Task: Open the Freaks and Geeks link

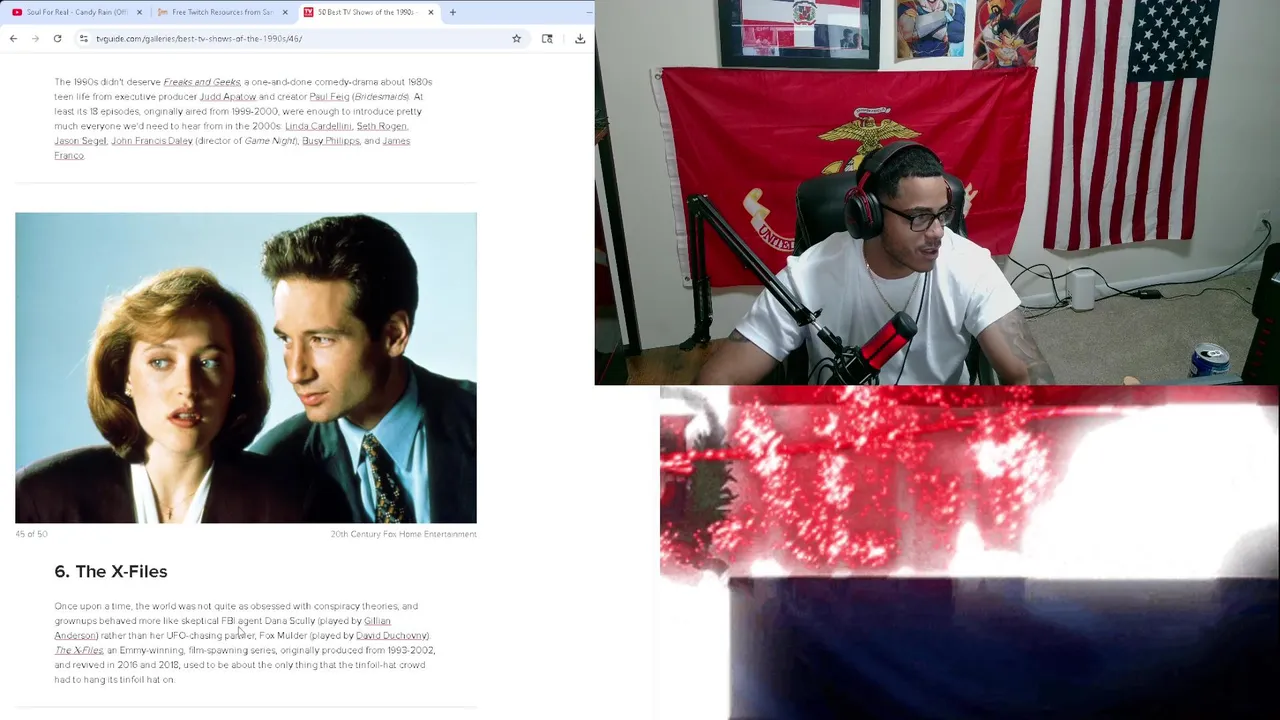Action: click(201, 82)
